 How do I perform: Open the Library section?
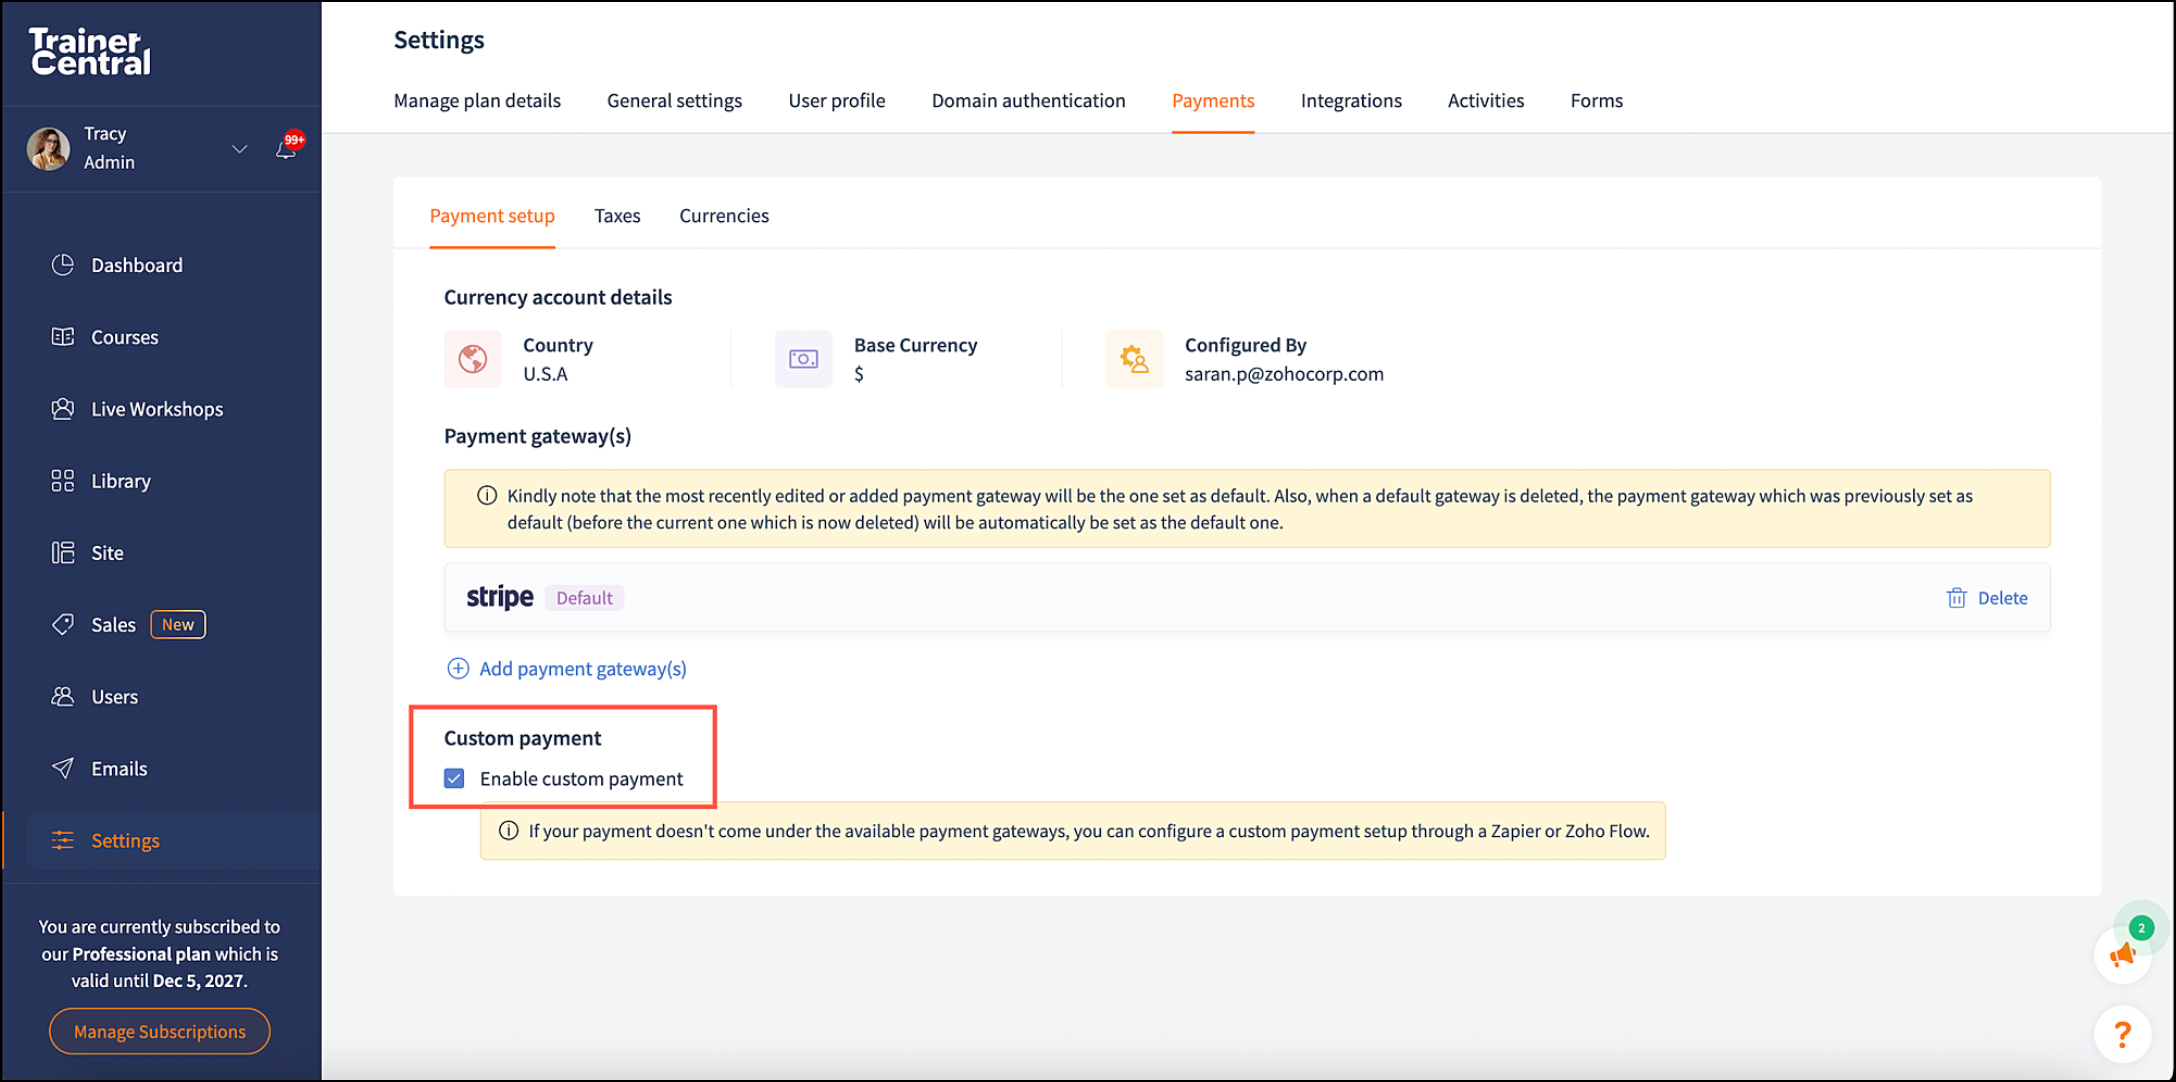[x=120, y=481]
